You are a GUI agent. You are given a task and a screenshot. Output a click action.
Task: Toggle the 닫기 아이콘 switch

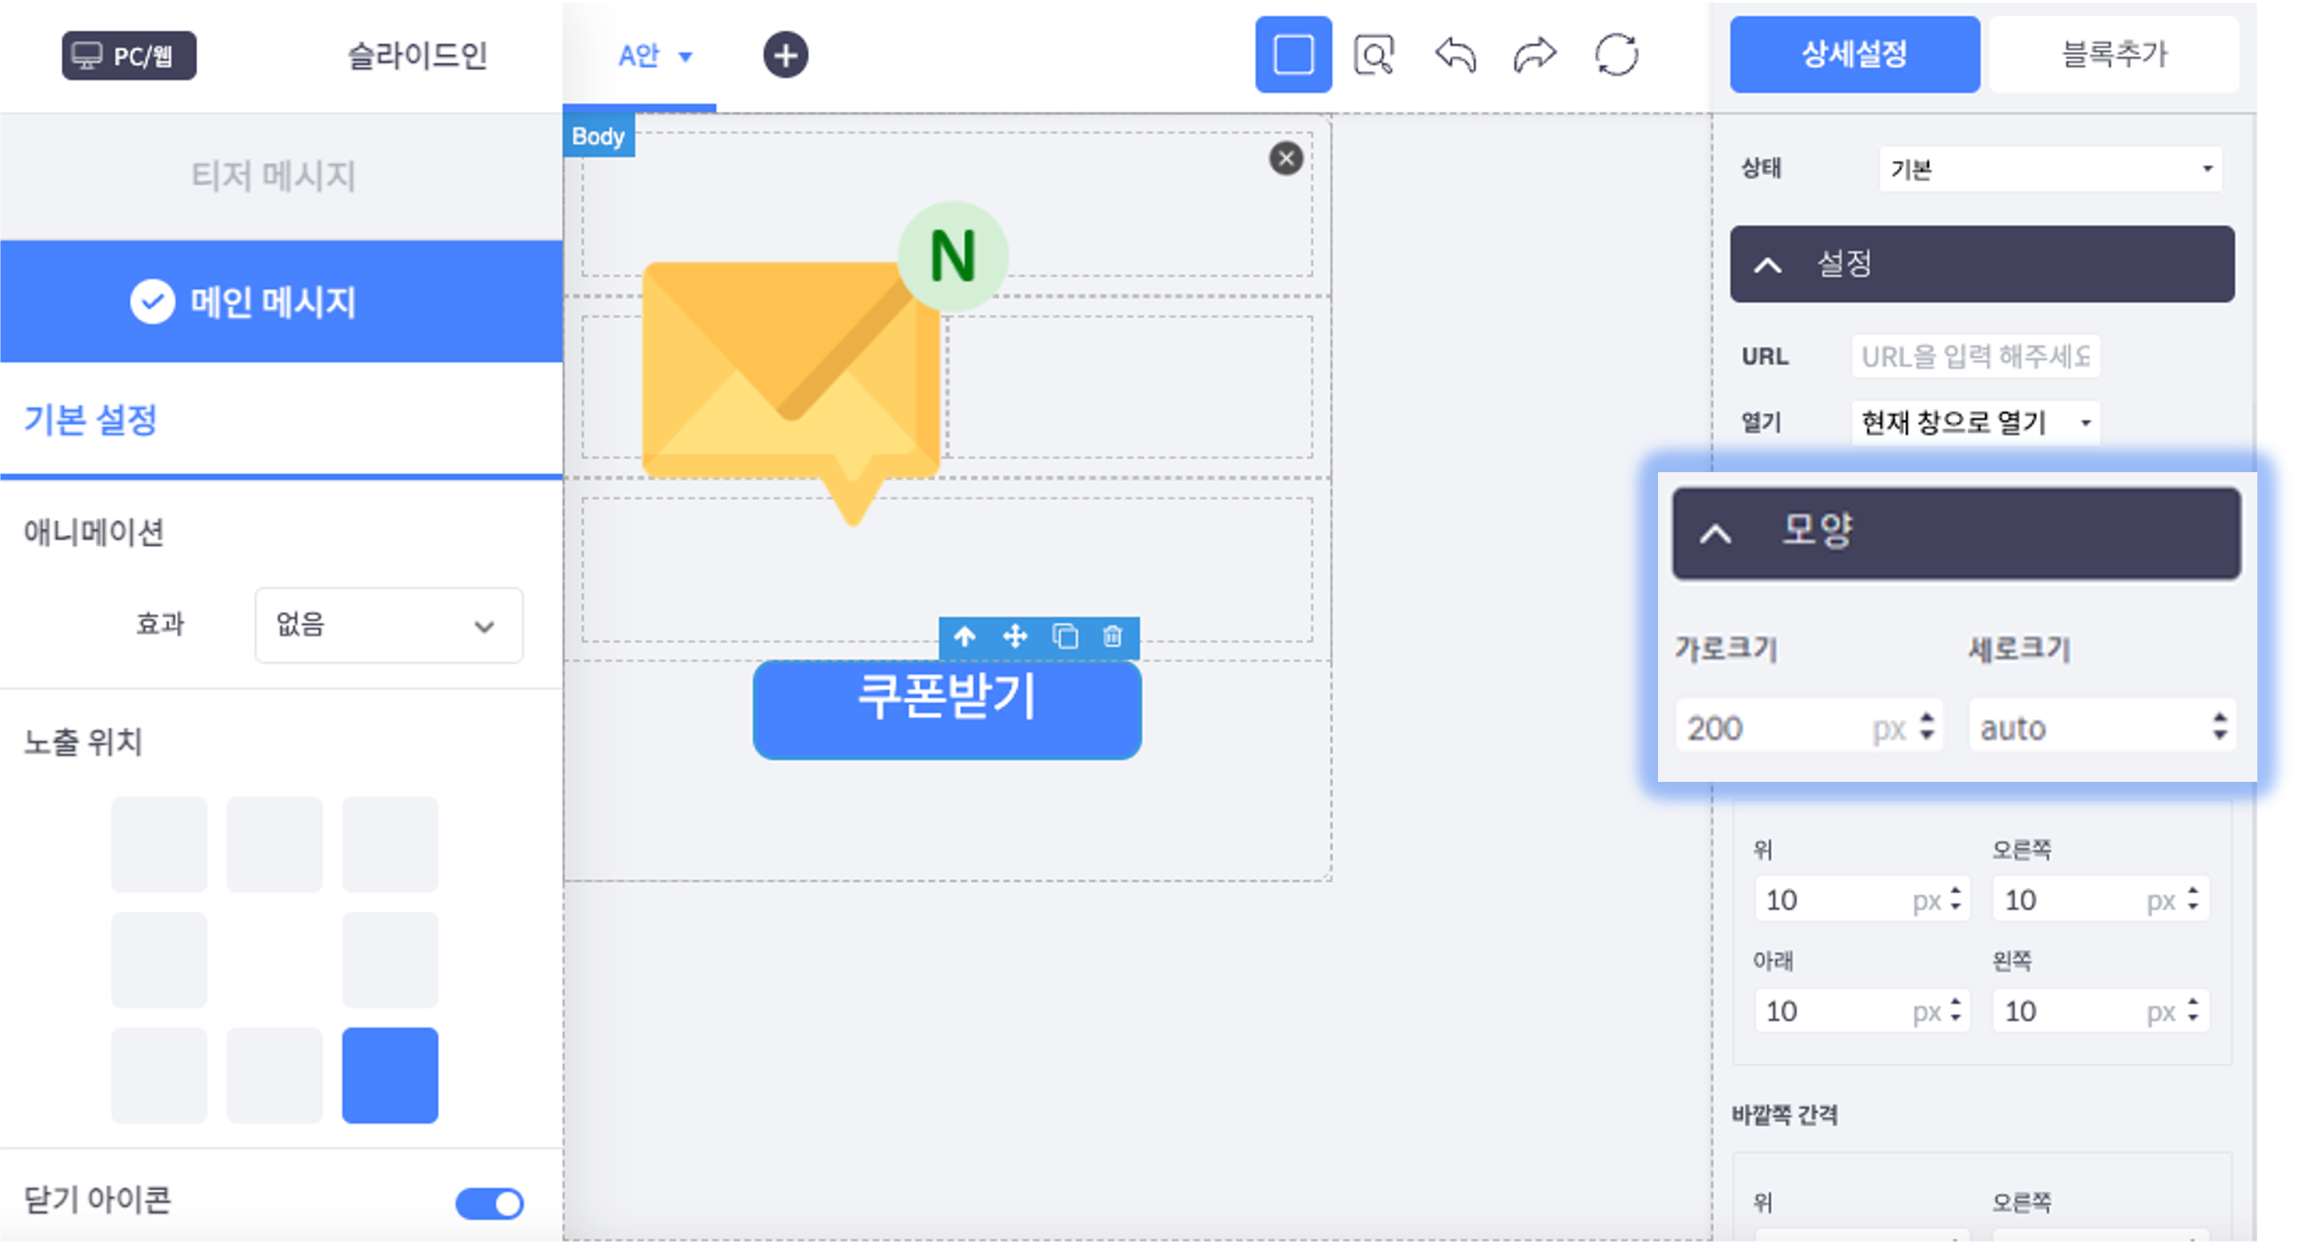(489, 1203)
